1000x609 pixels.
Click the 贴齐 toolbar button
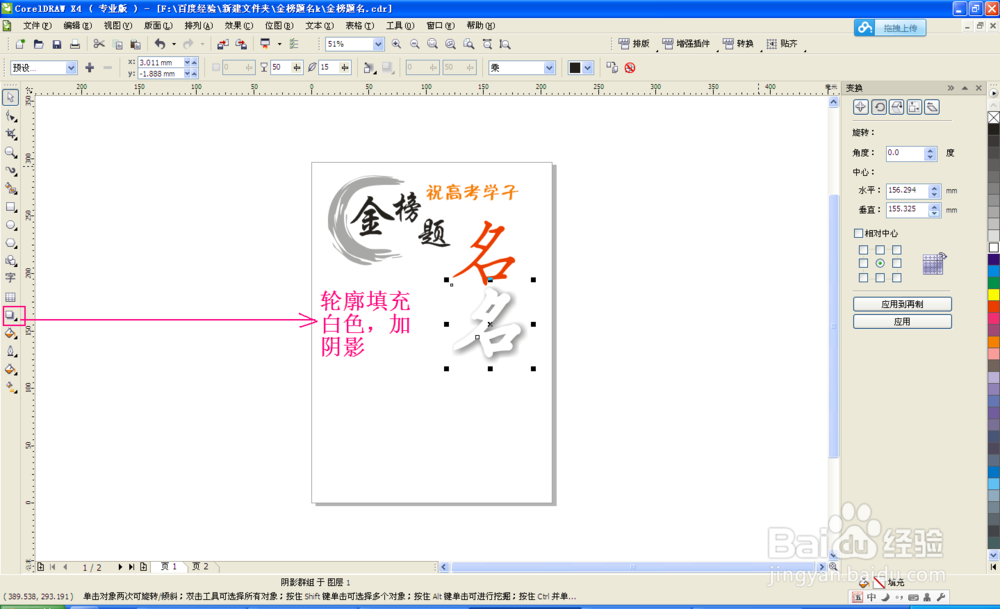pos(782,43)
